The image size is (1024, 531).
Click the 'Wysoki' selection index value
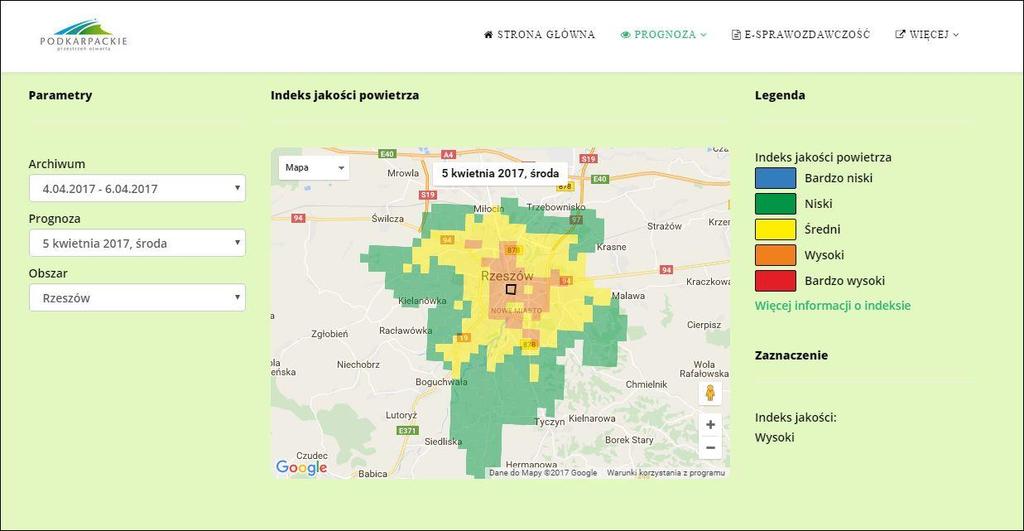click(x=775, y=438)
